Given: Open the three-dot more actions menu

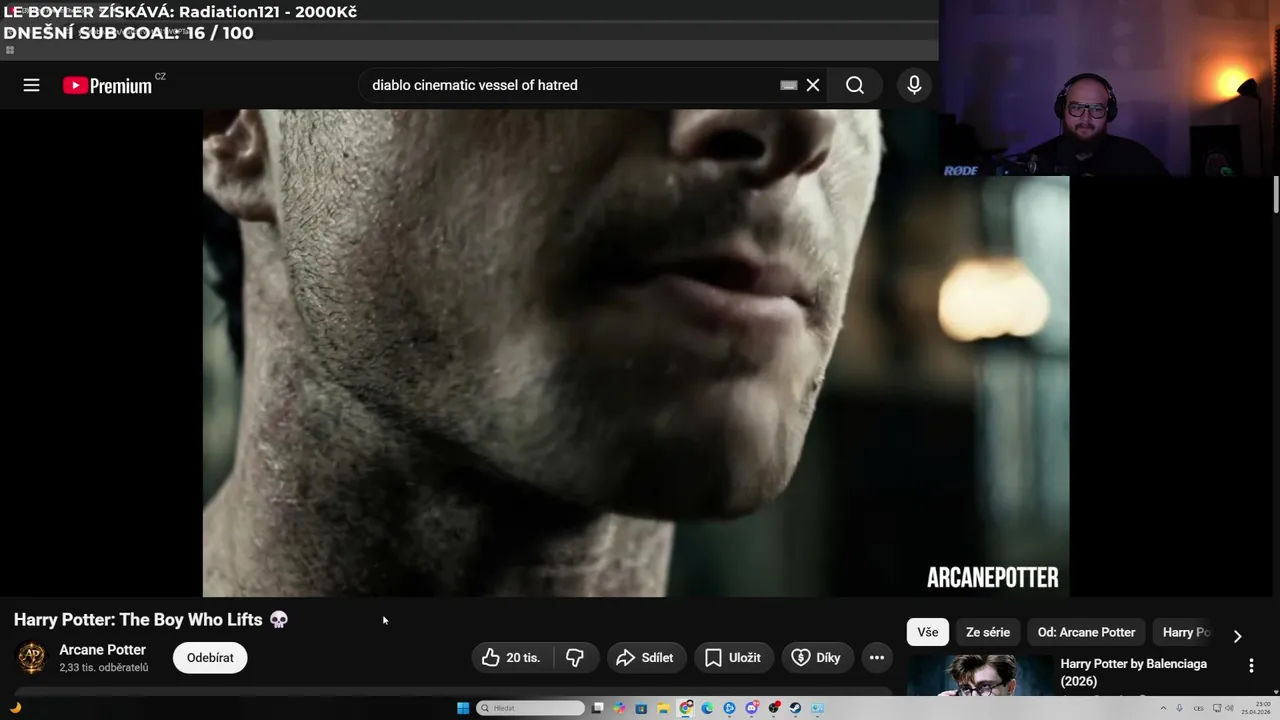Looking at the screenshot, I should click(x=877, y=657).
